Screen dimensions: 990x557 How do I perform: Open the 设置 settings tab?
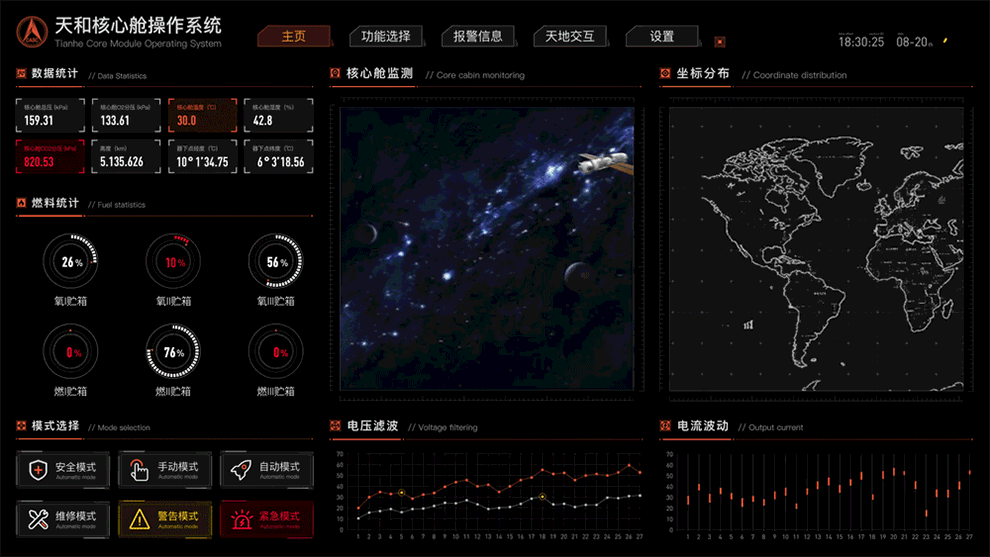click(662, 37)
